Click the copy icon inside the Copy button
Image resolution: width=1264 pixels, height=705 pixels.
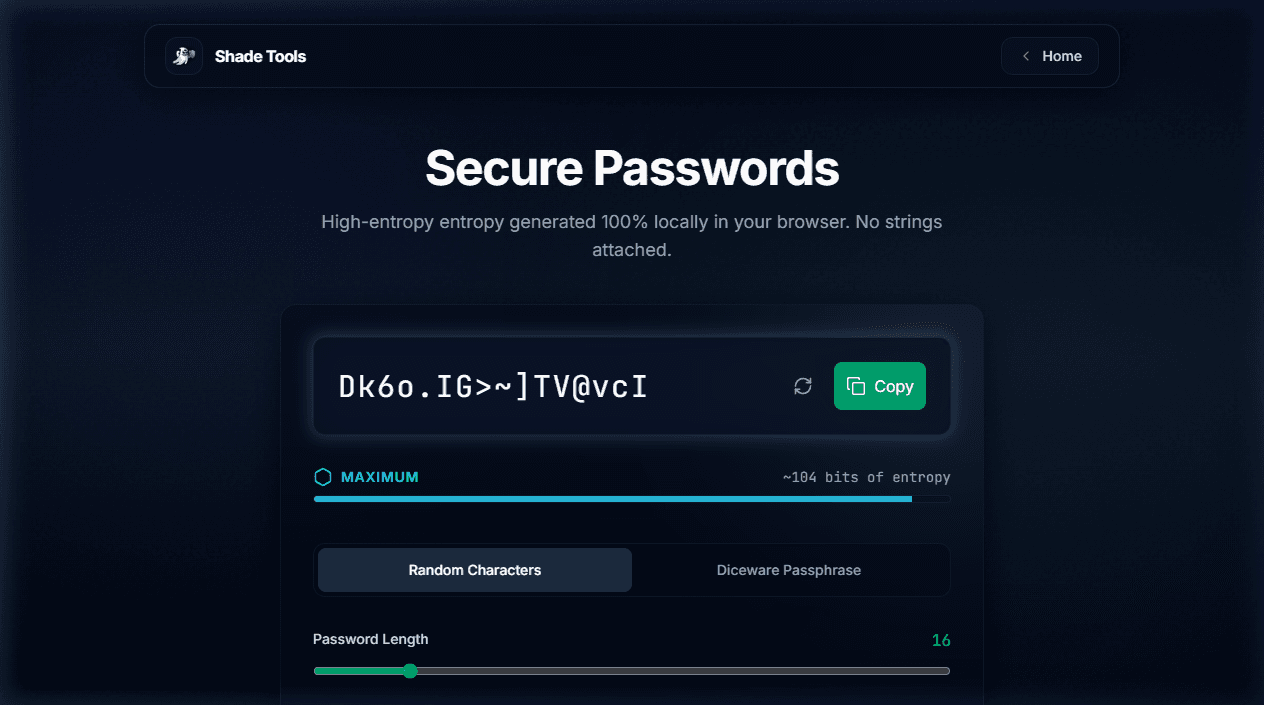856,386
